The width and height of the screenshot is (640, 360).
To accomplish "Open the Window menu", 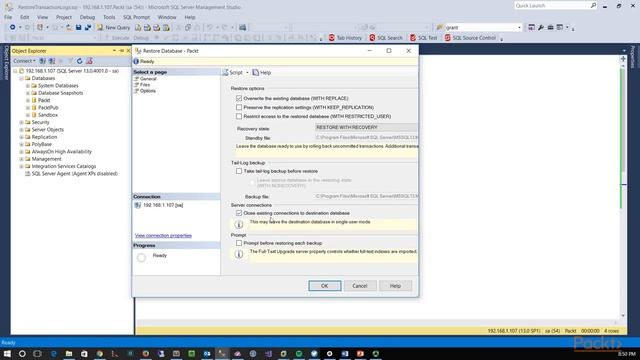I will (167, 17).
